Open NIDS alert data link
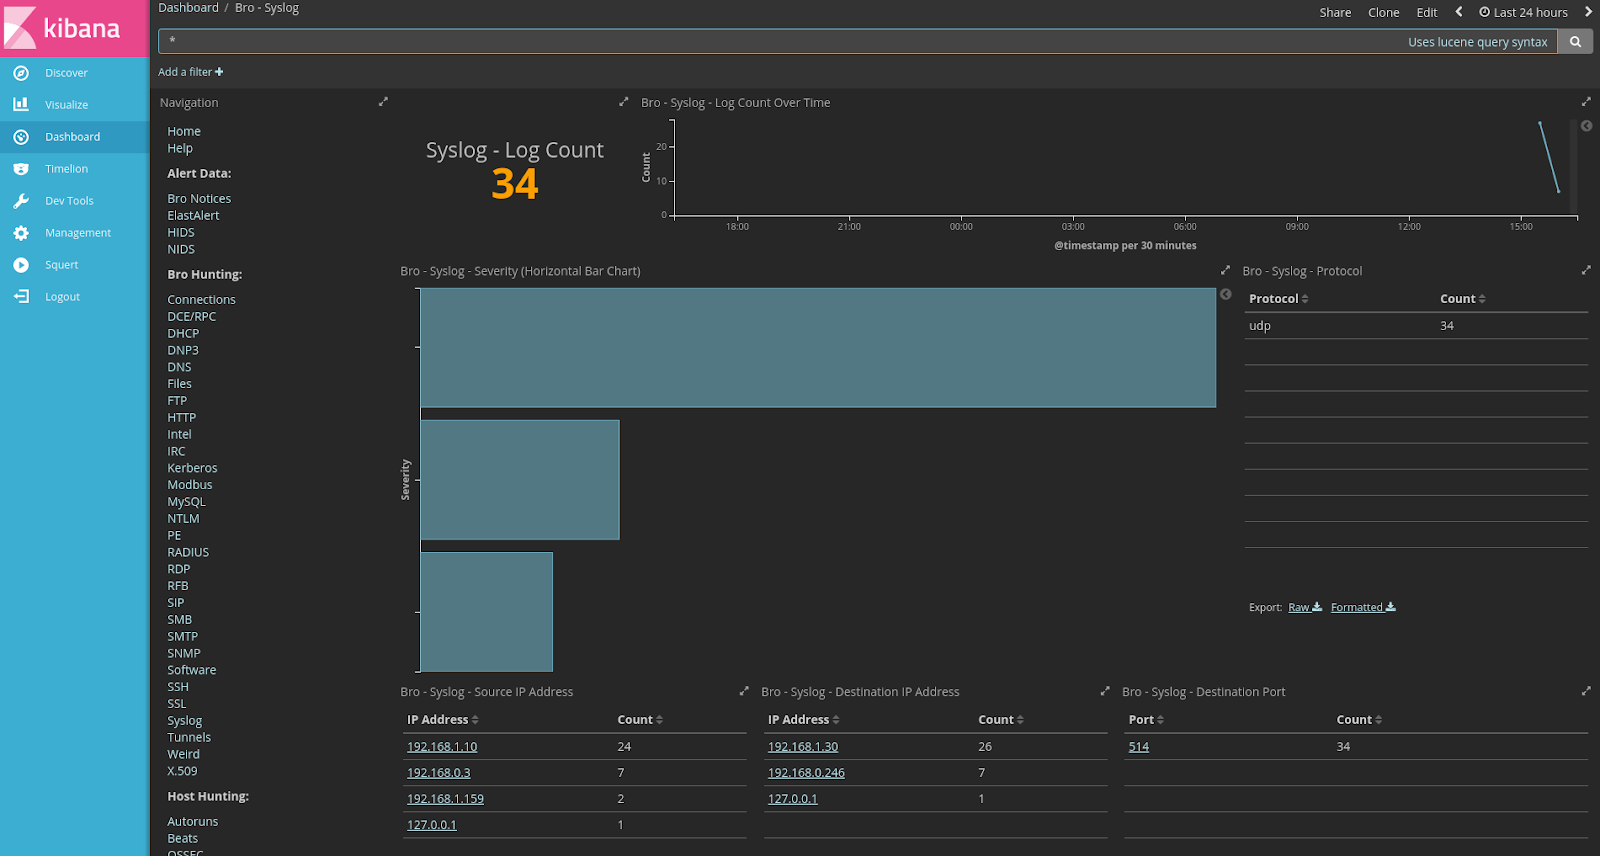The image size is (1600, 856). coord(181,249)
